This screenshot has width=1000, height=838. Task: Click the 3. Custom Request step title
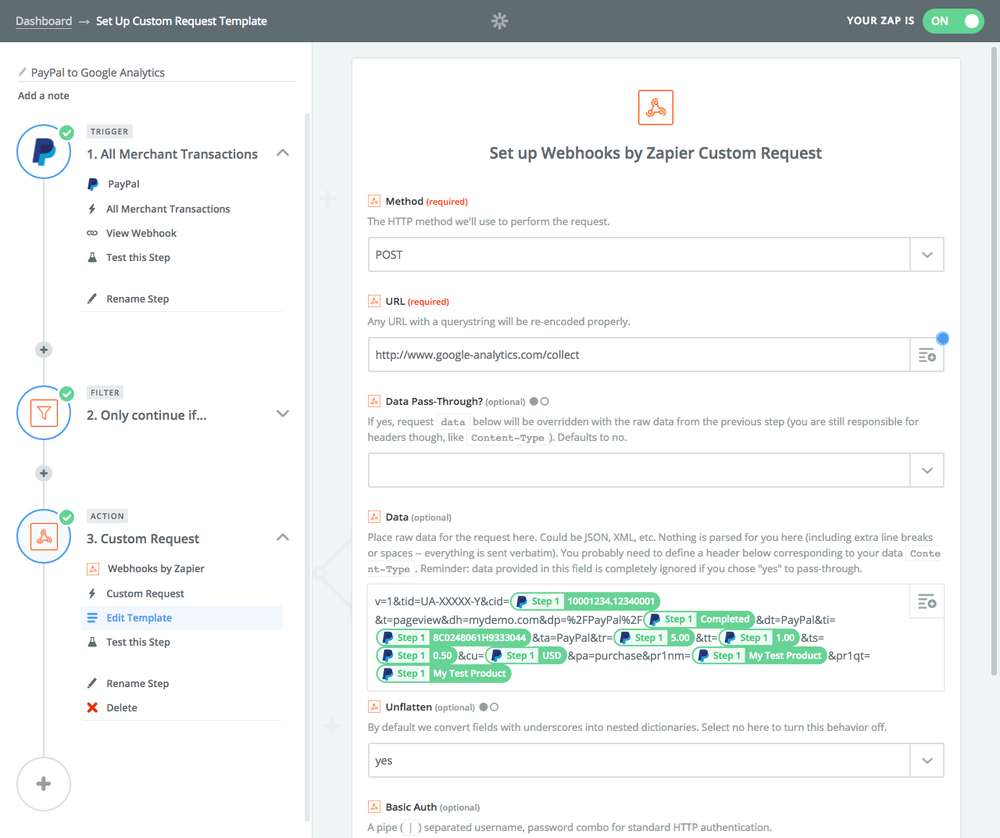143,538
